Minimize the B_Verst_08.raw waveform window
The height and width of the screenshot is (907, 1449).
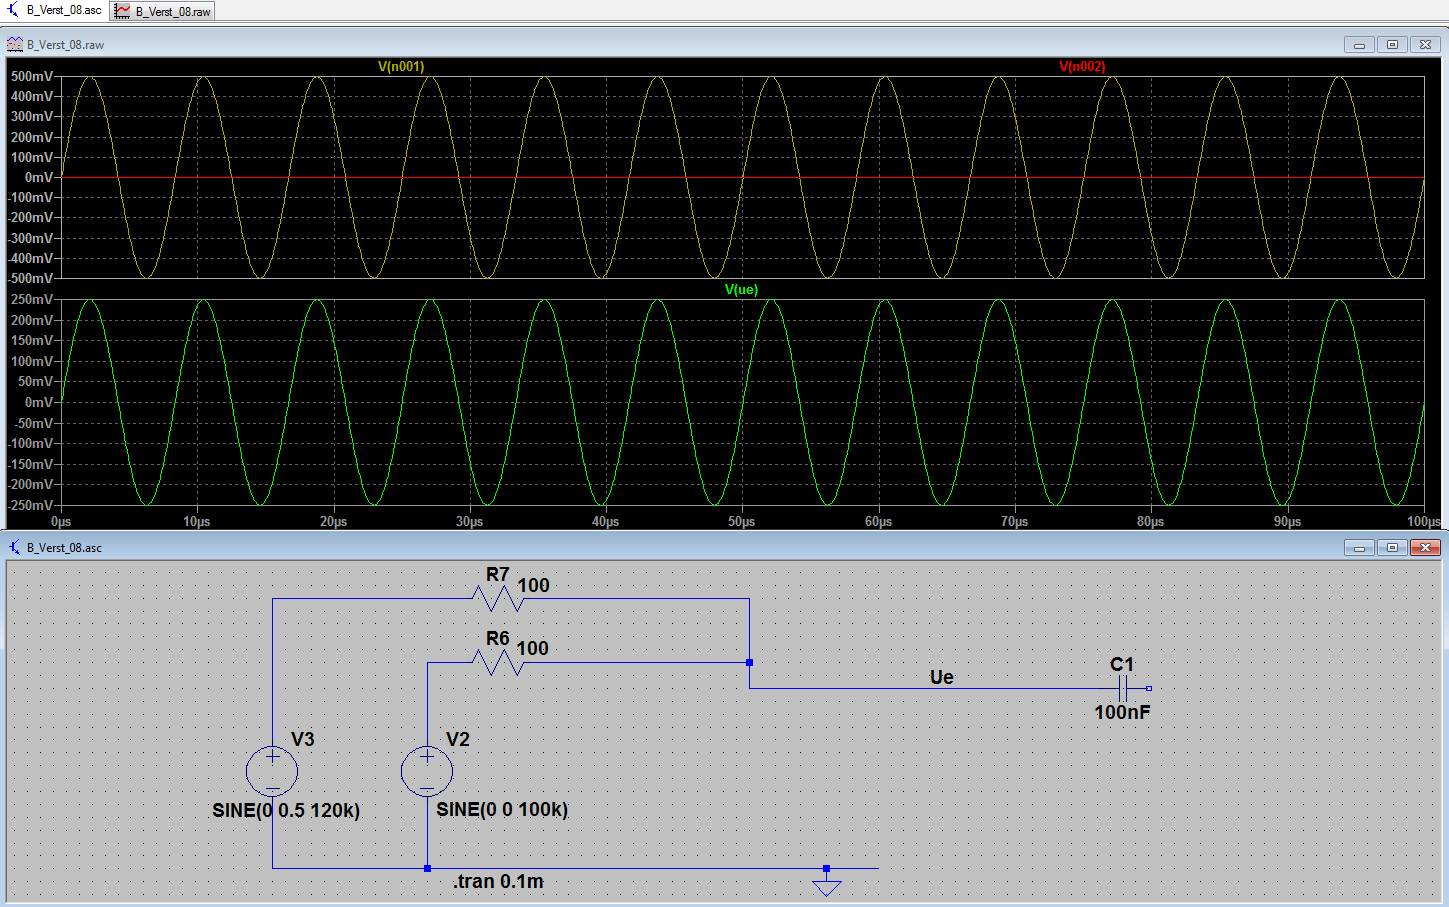point(1359,45)
